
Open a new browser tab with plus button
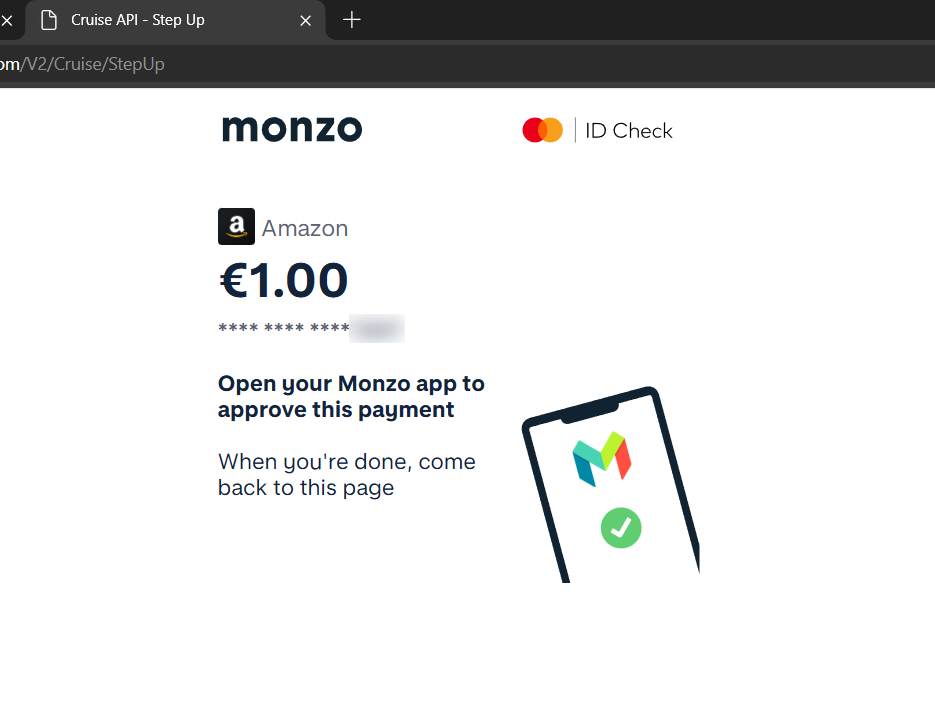[351, 20]
